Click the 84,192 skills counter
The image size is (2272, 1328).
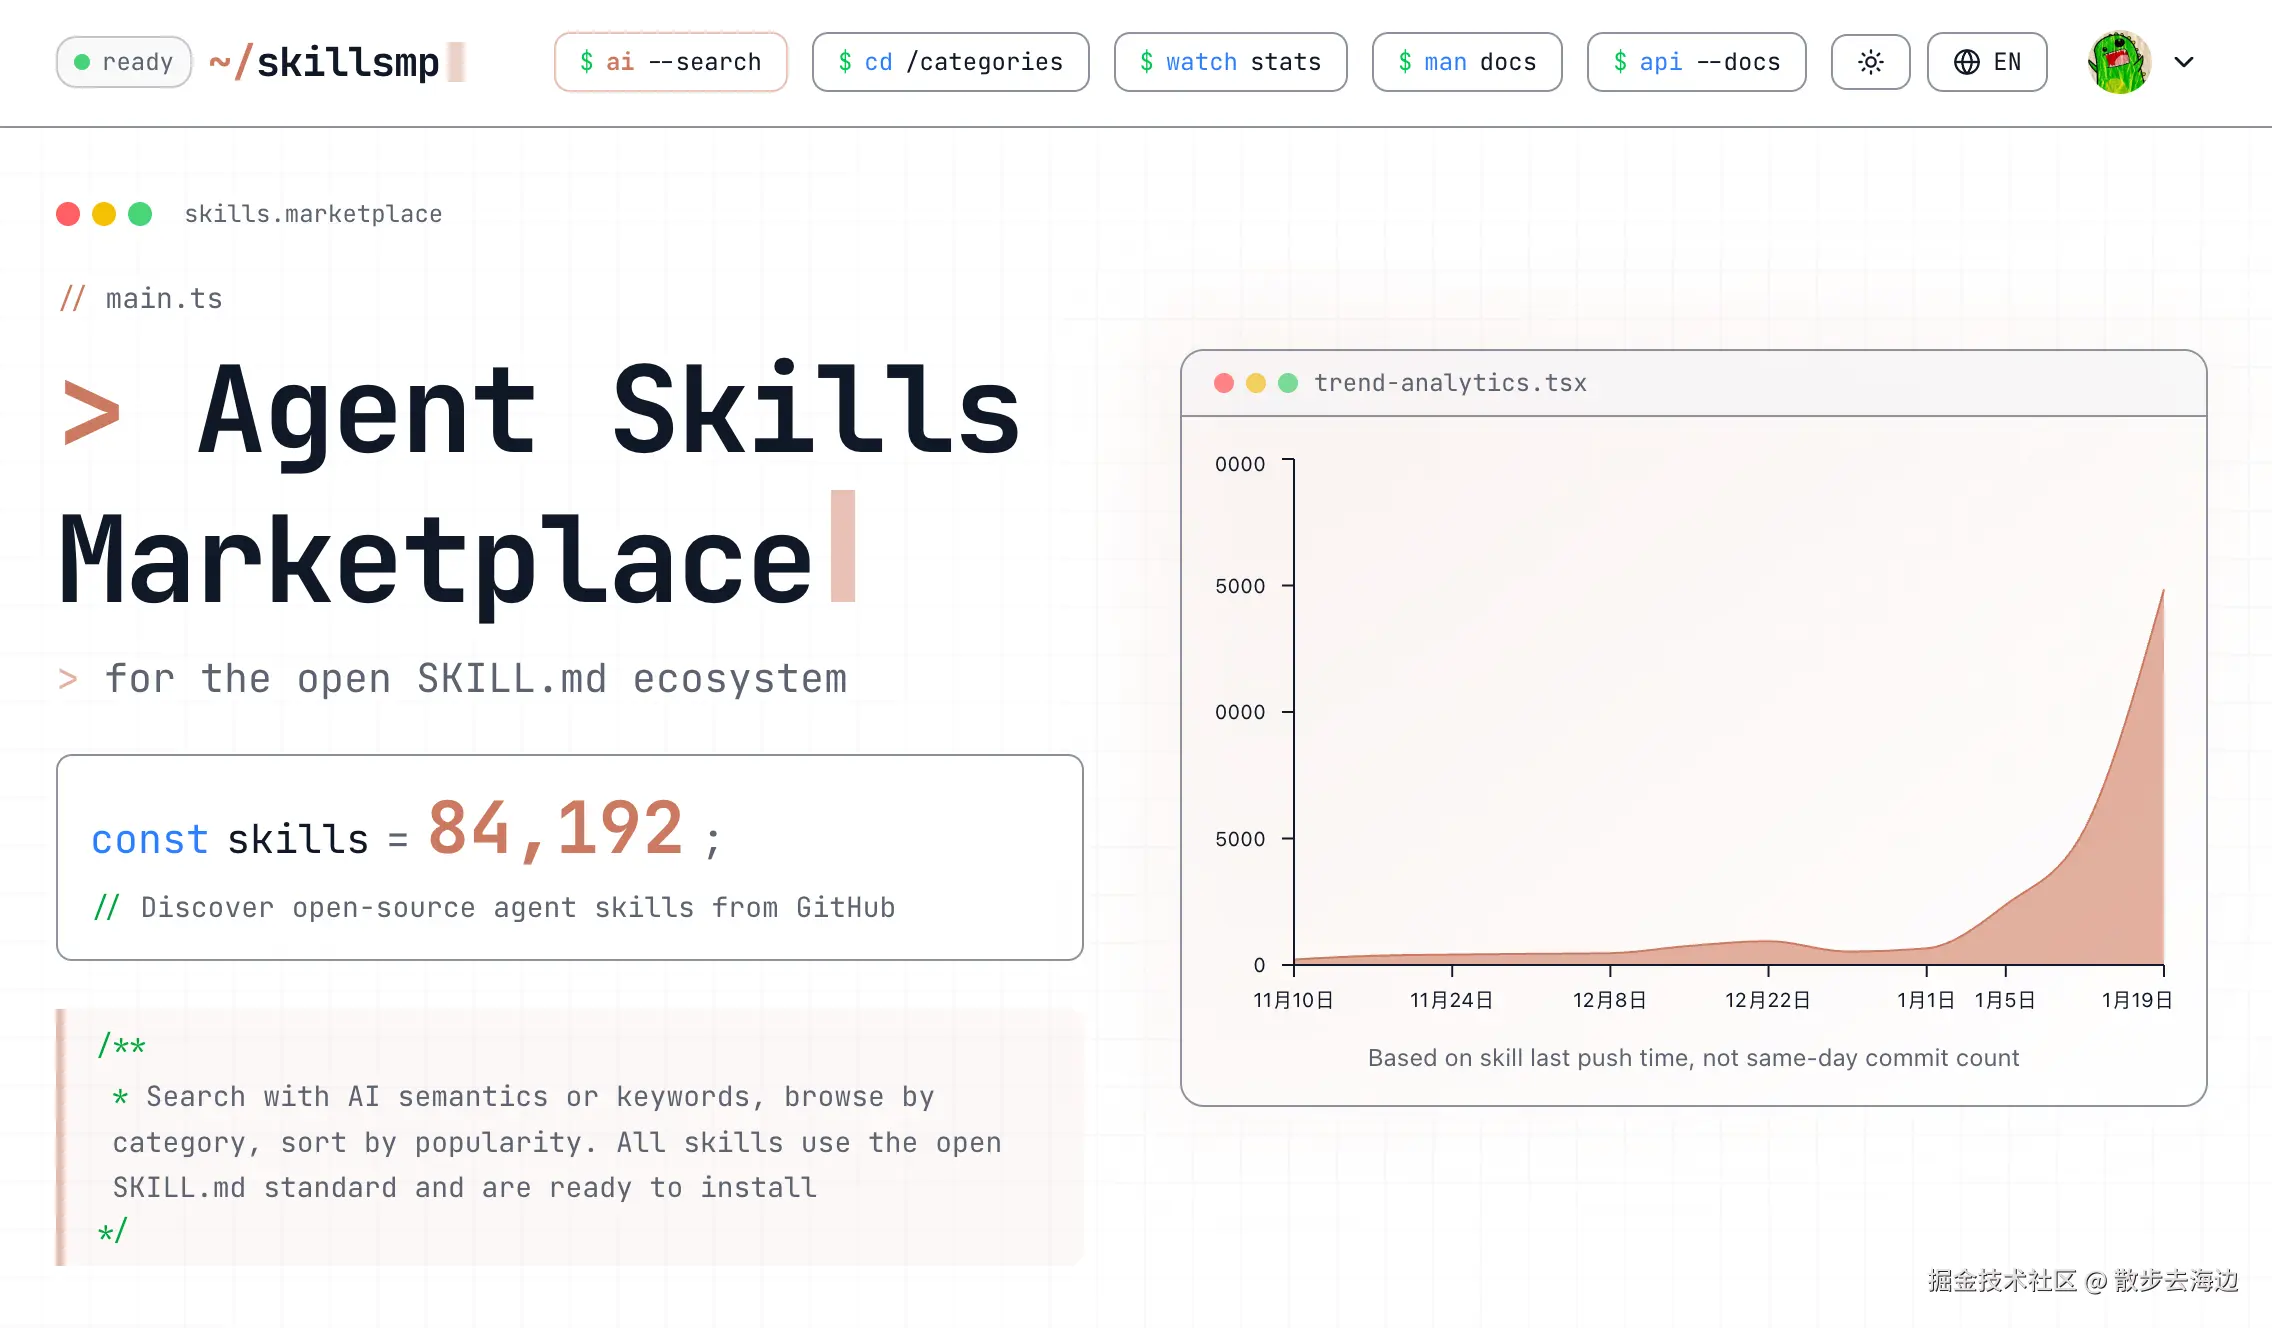pyautogui.click(x=555, y=830)
